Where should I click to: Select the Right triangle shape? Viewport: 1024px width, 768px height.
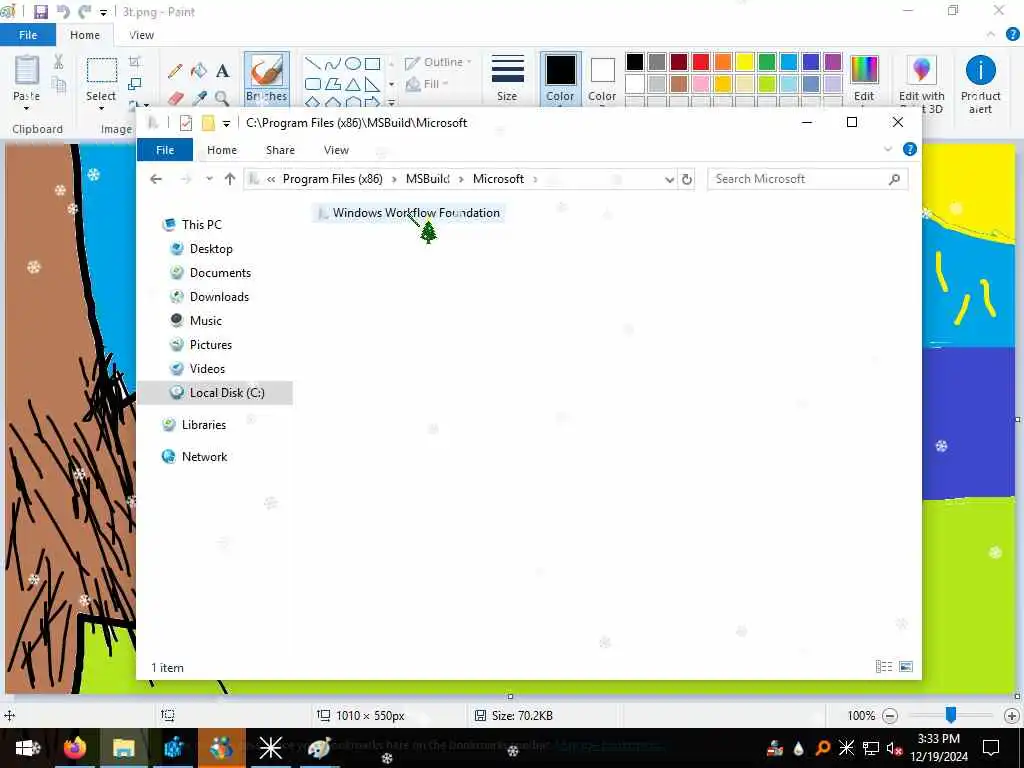[x=372, y=84]
